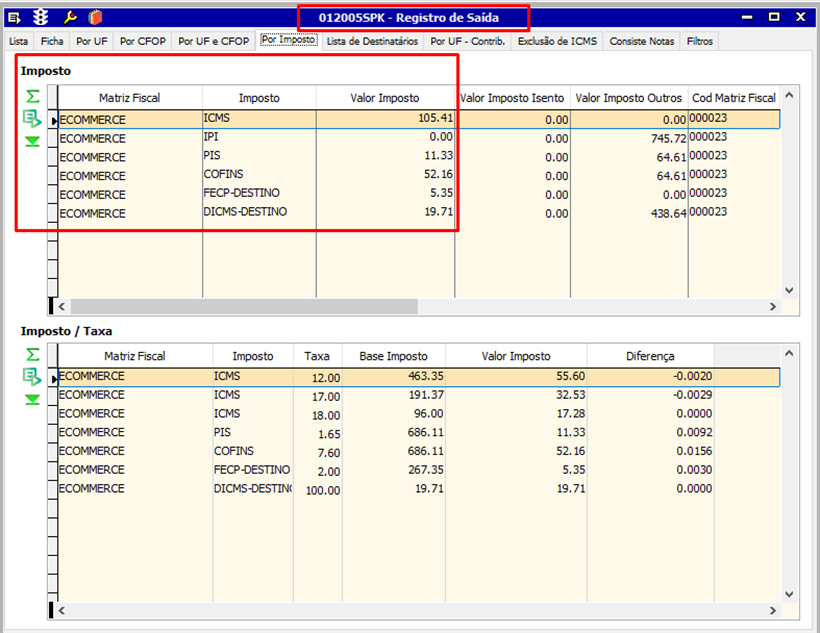Click the list menu icon in title bar

[15, 17]
